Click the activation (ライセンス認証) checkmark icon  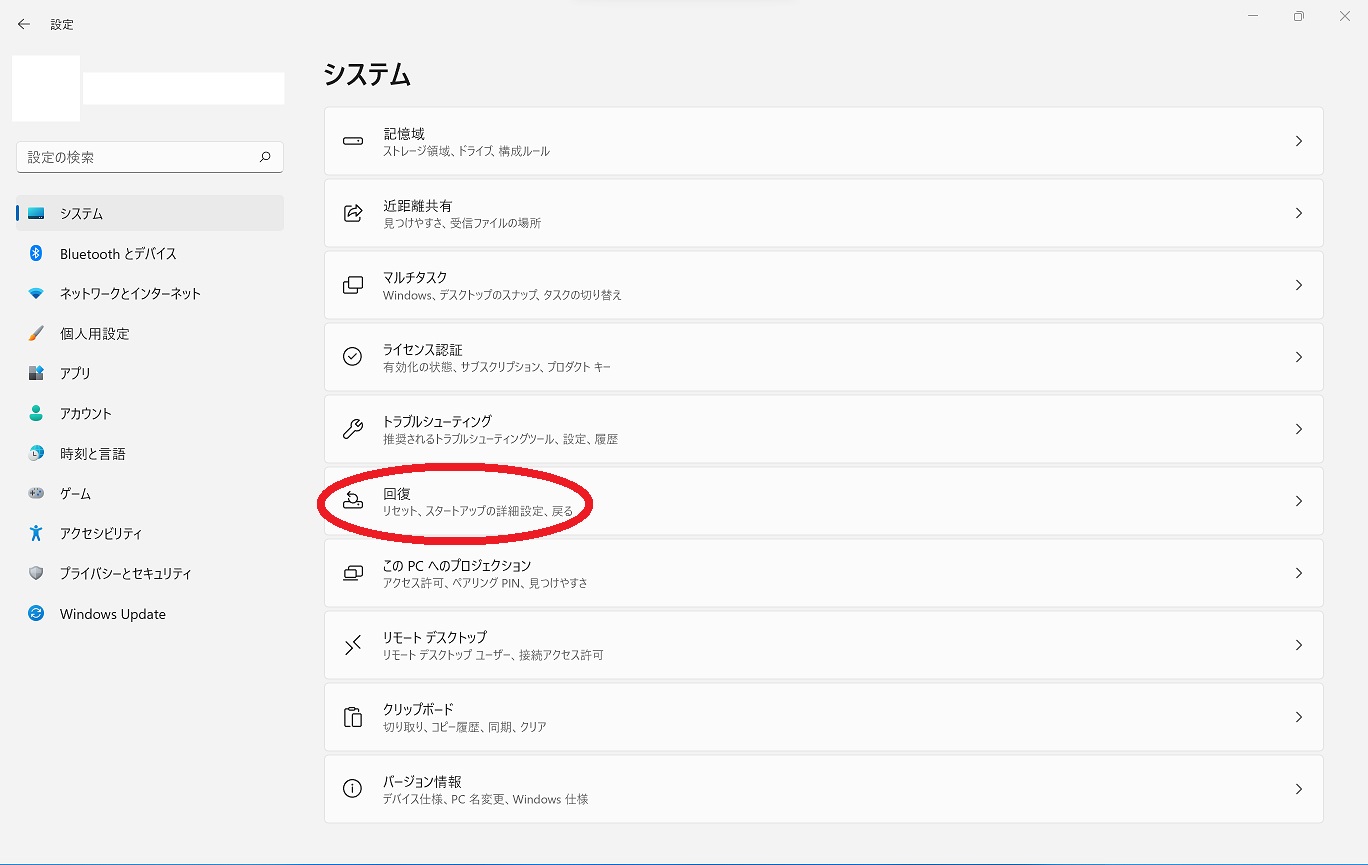pos(352,357)
